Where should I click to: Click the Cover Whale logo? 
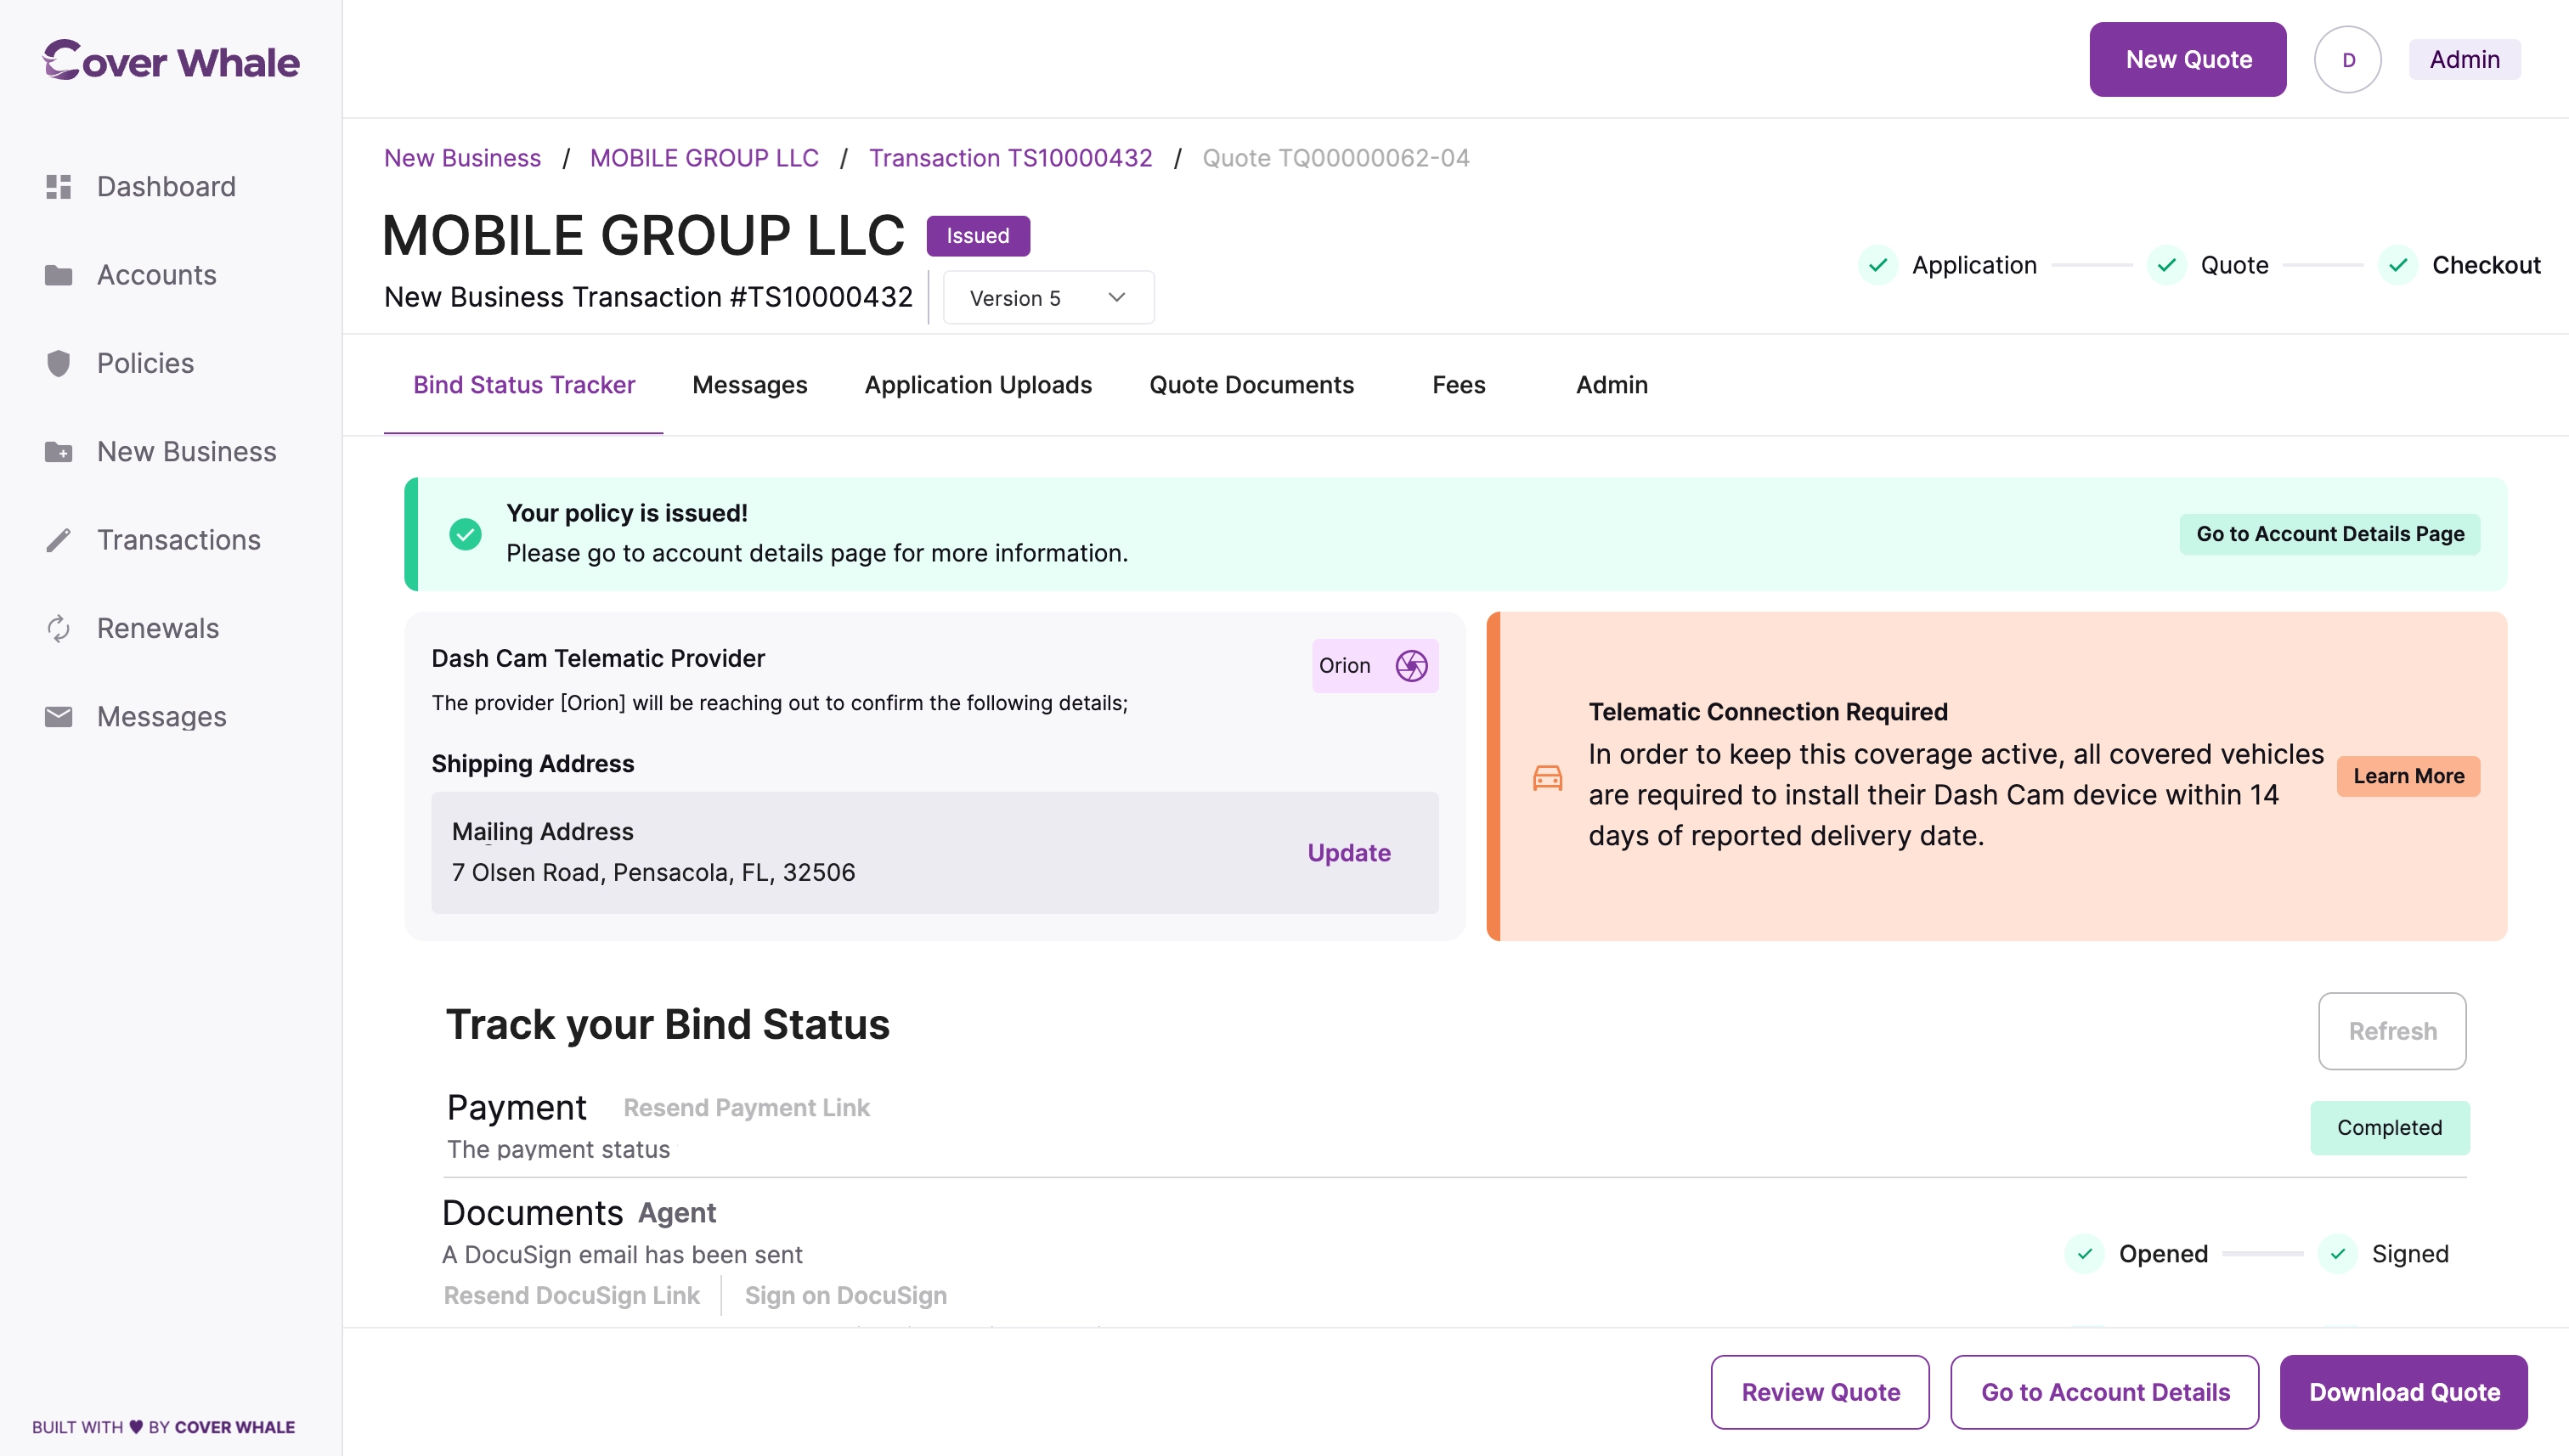[171, 61]
